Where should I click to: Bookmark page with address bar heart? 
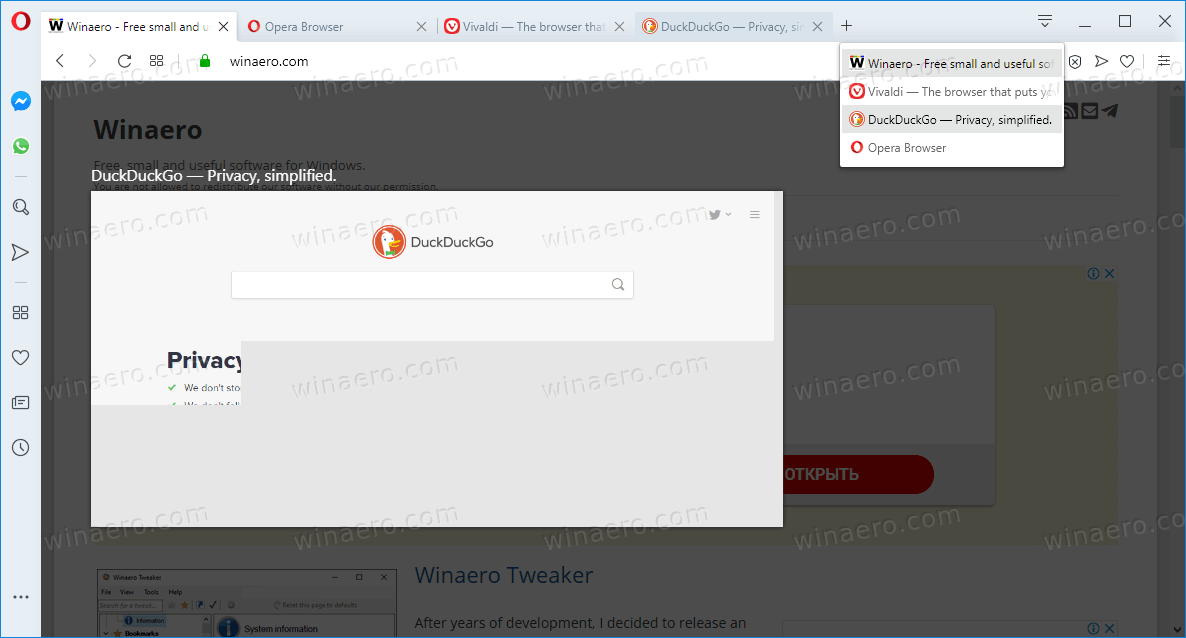tap(1127, 61)
